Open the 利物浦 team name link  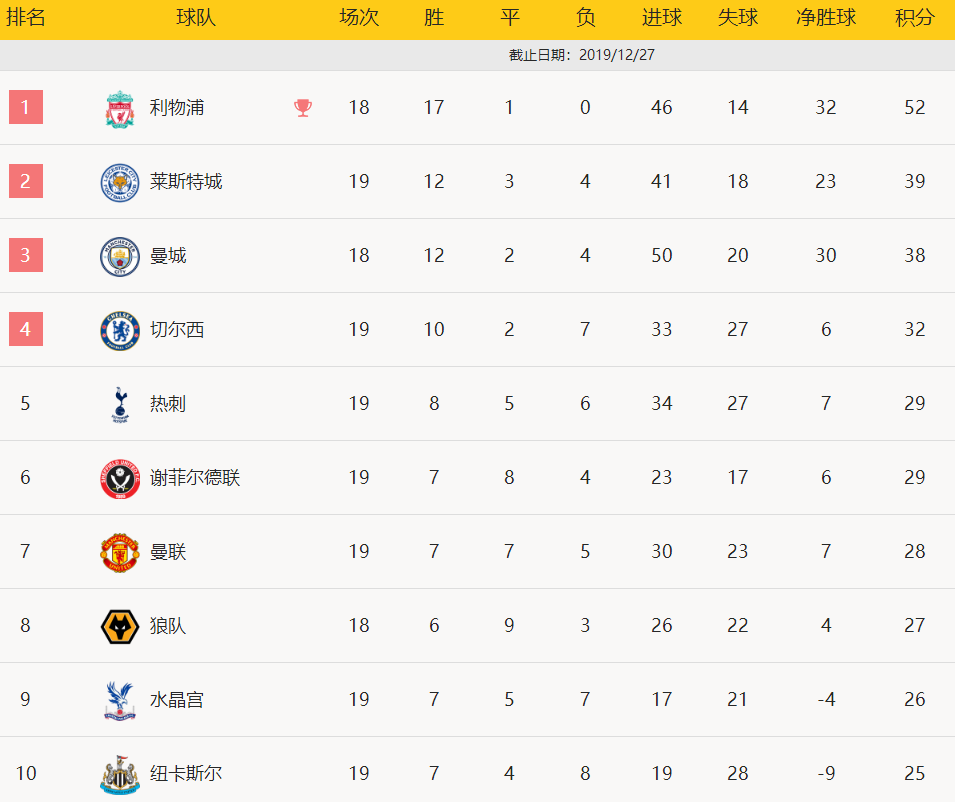click(x=177, y=108)
